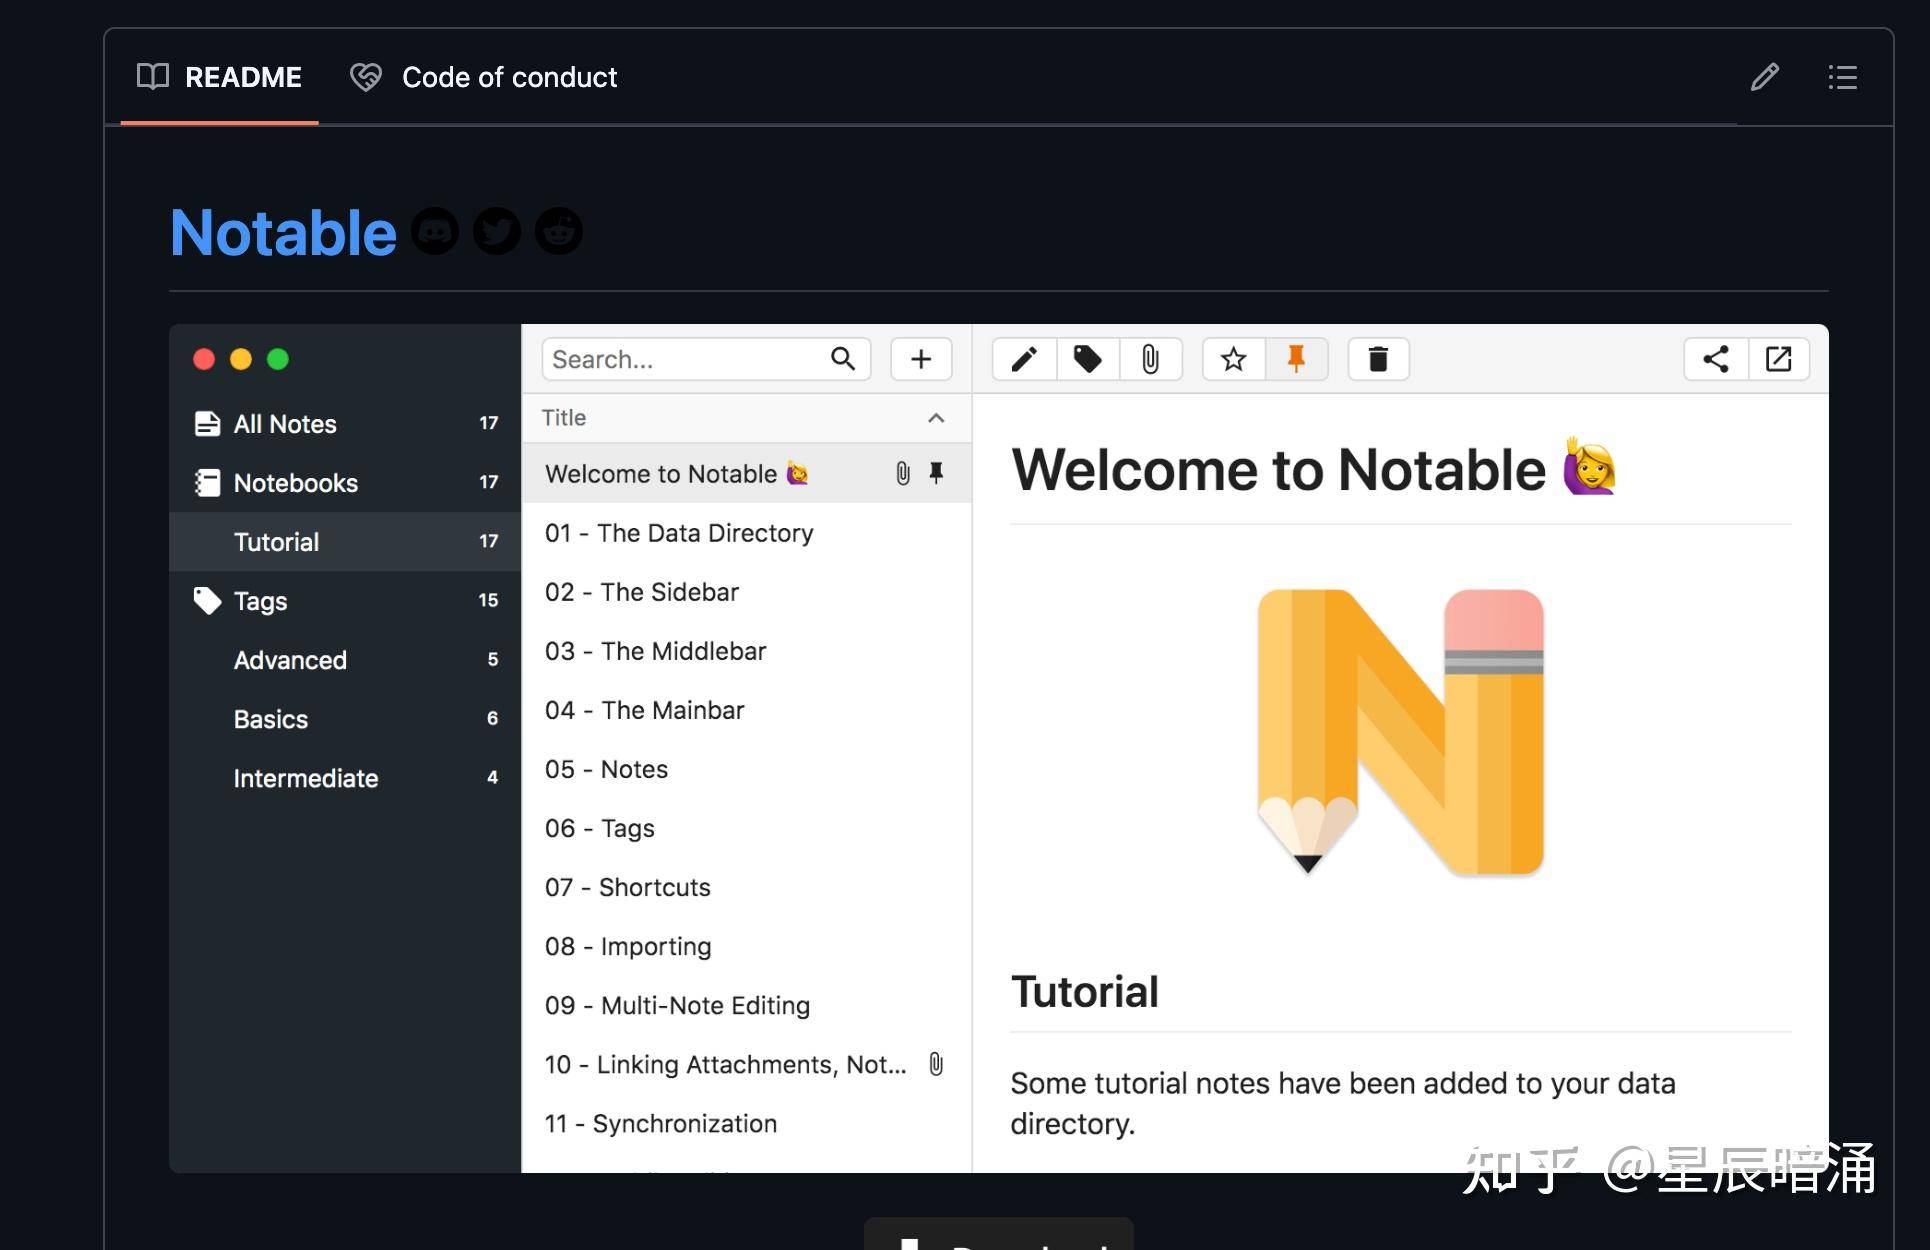Click the red close window dot
This screenshot has width=1930, height=1250.
click(x=204, y=359)
